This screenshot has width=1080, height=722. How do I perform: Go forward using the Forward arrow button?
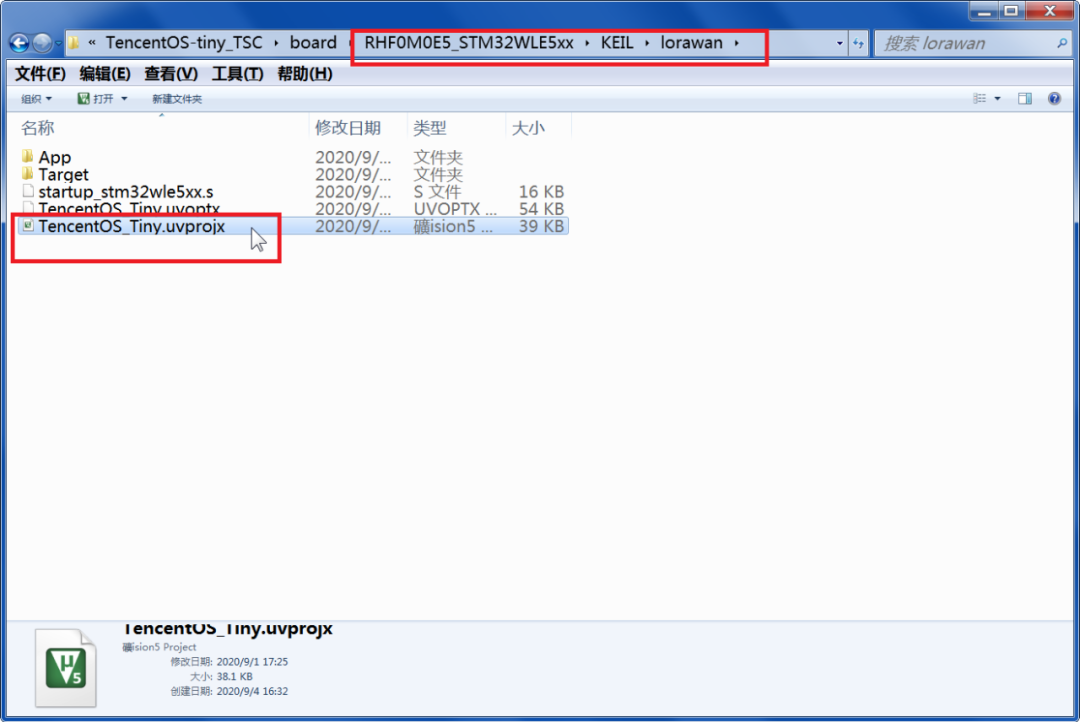pos(42,43)
